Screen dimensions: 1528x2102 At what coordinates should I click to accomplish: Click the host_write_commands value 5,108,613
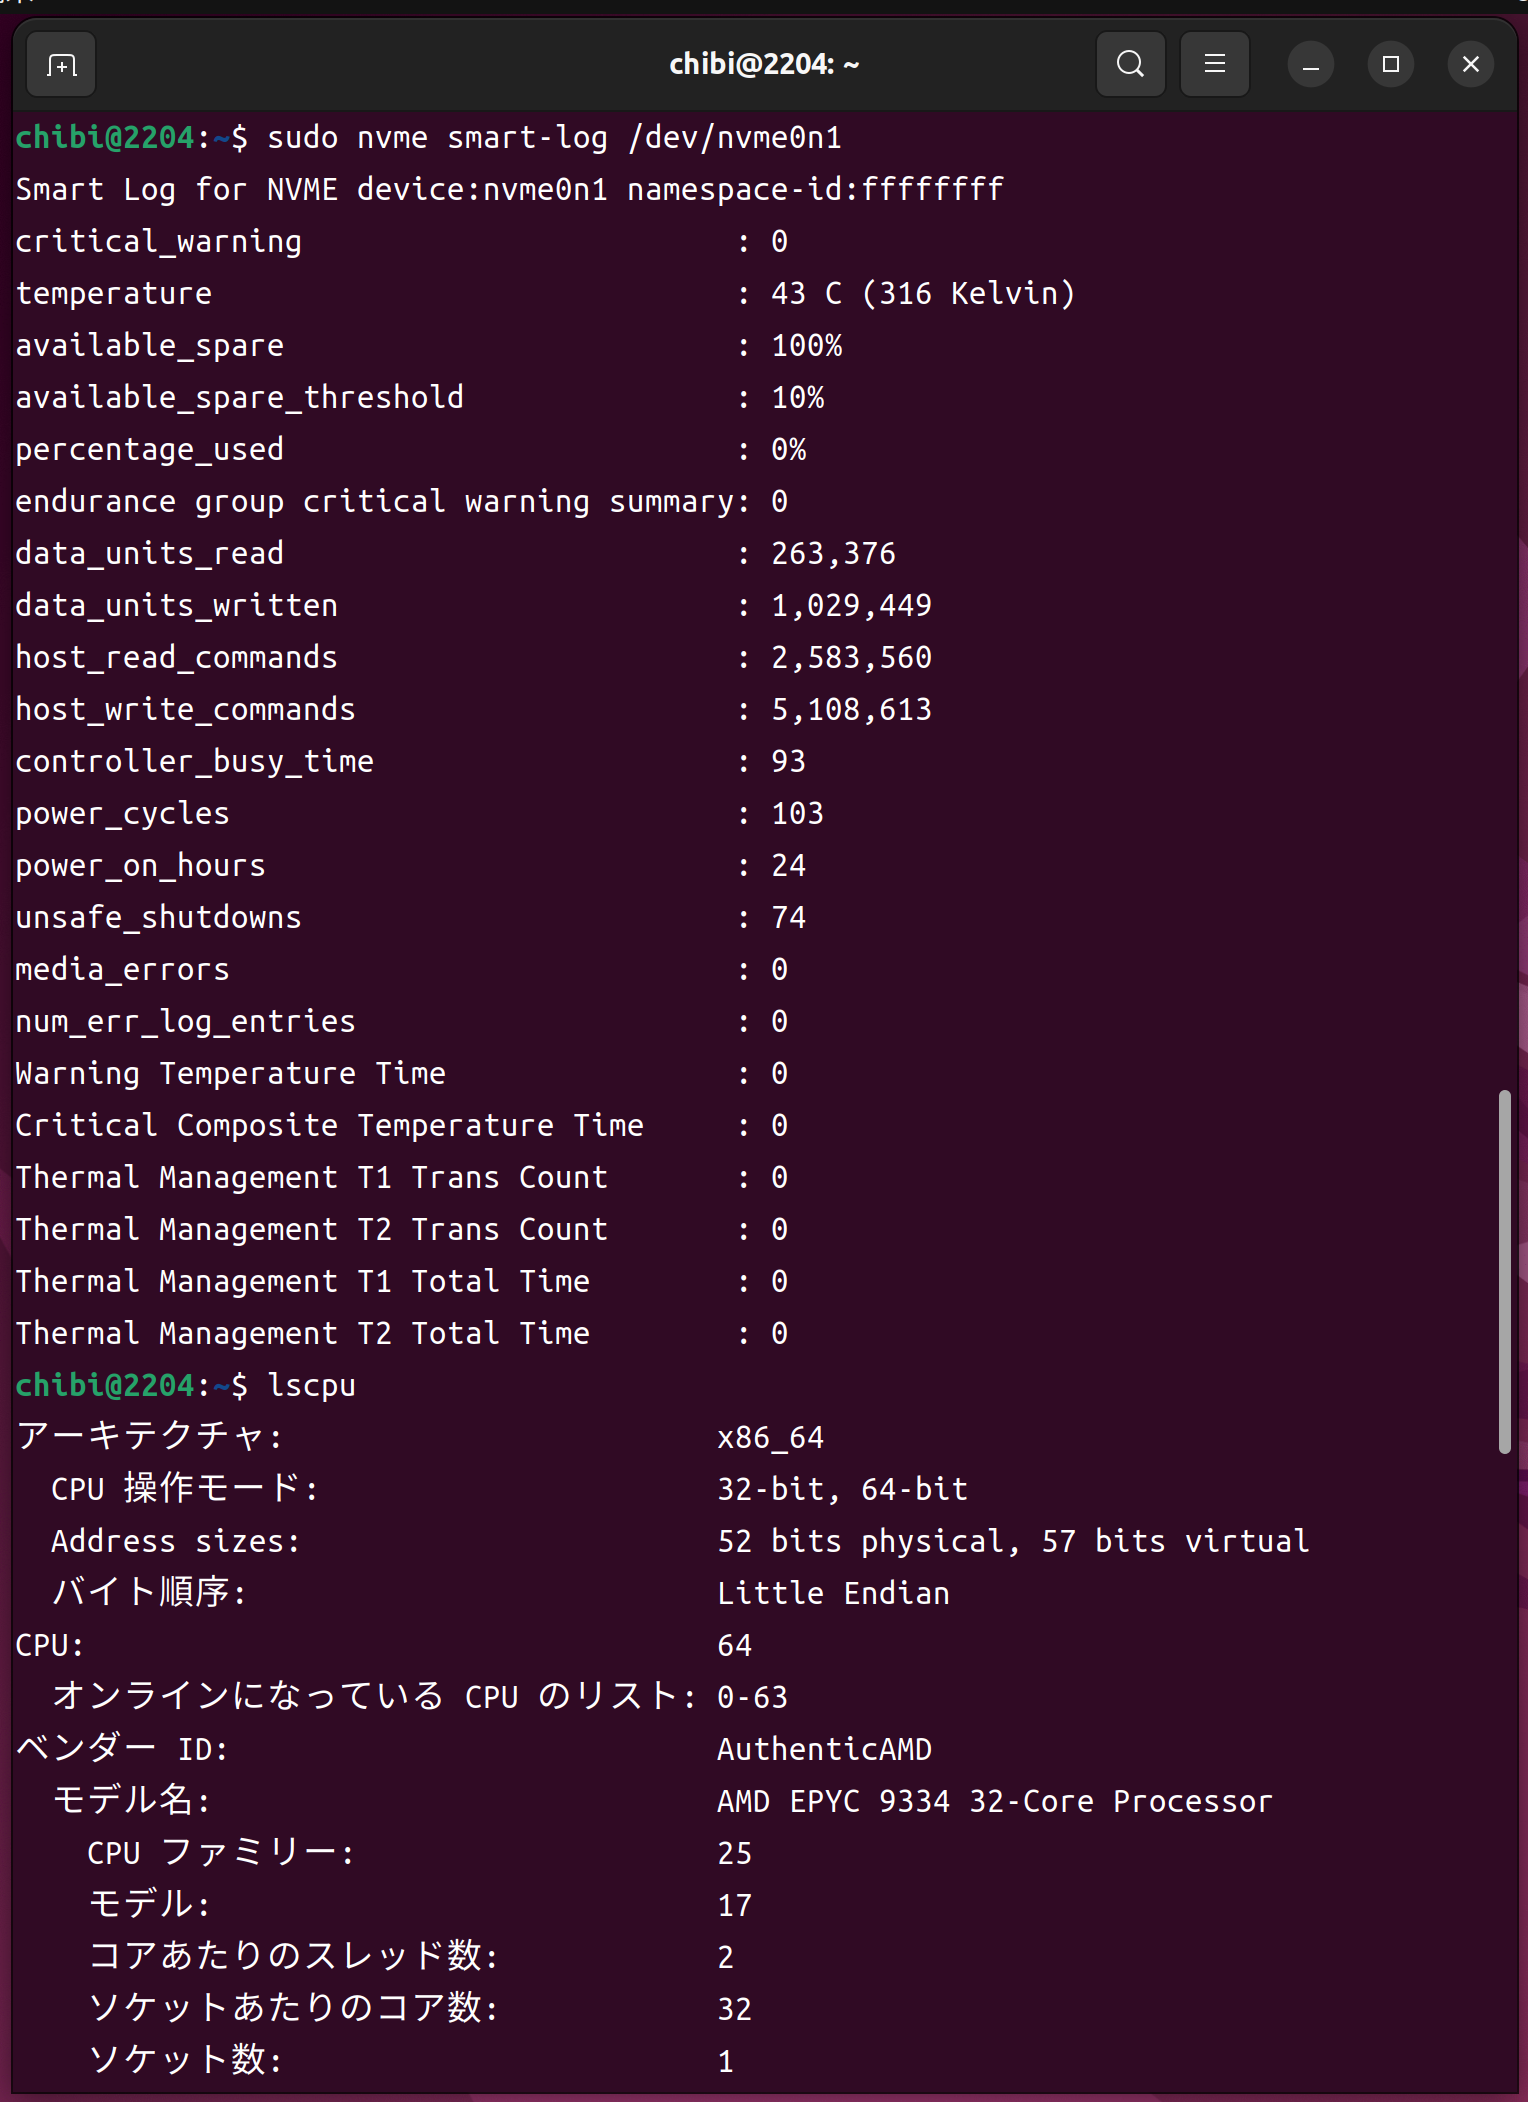coord(851,710)
